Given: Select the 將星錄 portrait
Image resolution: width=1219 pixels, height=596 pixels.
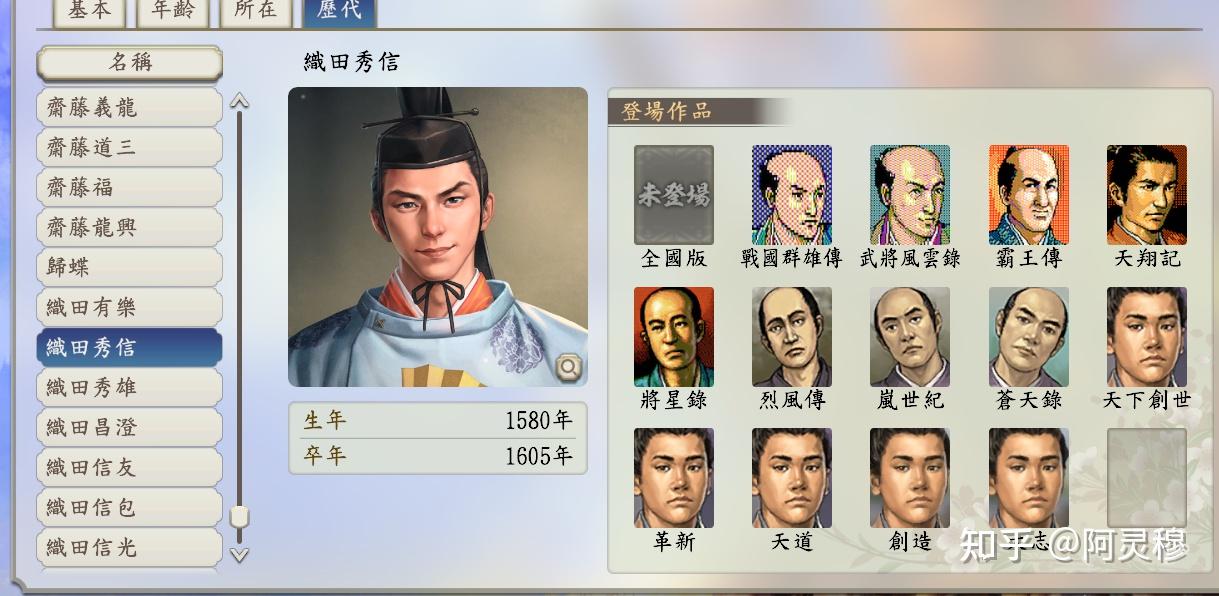Looking at the screenshot, I should [674, 337].
